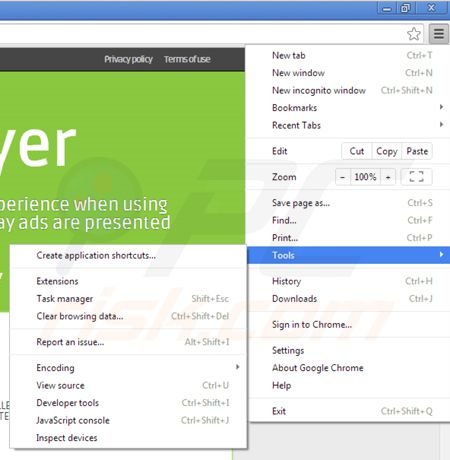Click the Copy button in Edit row
The height and width of the screenshot is (460, 450).
click(387, 151)
